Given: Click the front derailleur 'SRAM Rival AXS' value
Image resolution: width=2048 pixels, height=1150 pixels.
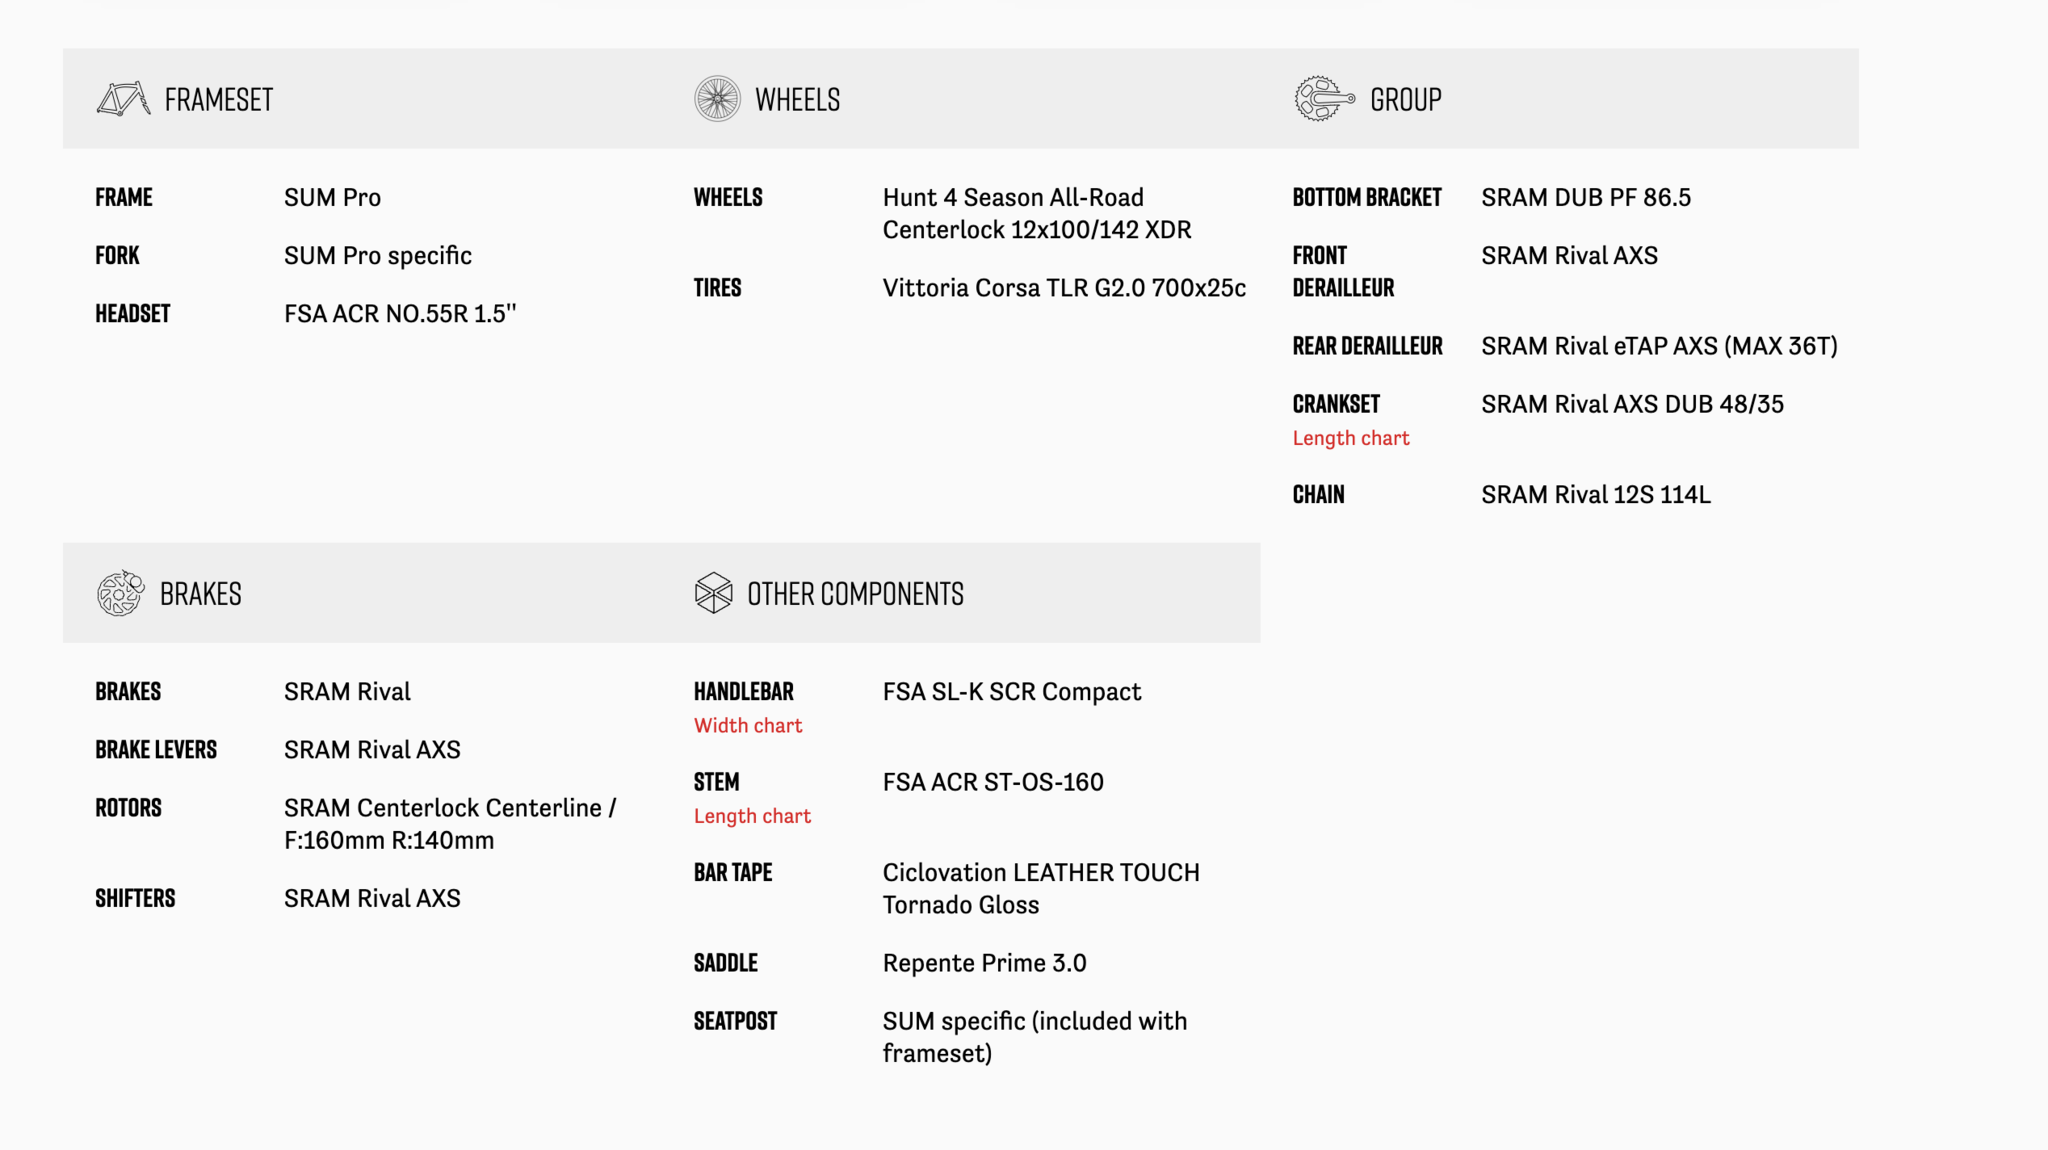Looking at the screenshot, I should pos(1569,255).
